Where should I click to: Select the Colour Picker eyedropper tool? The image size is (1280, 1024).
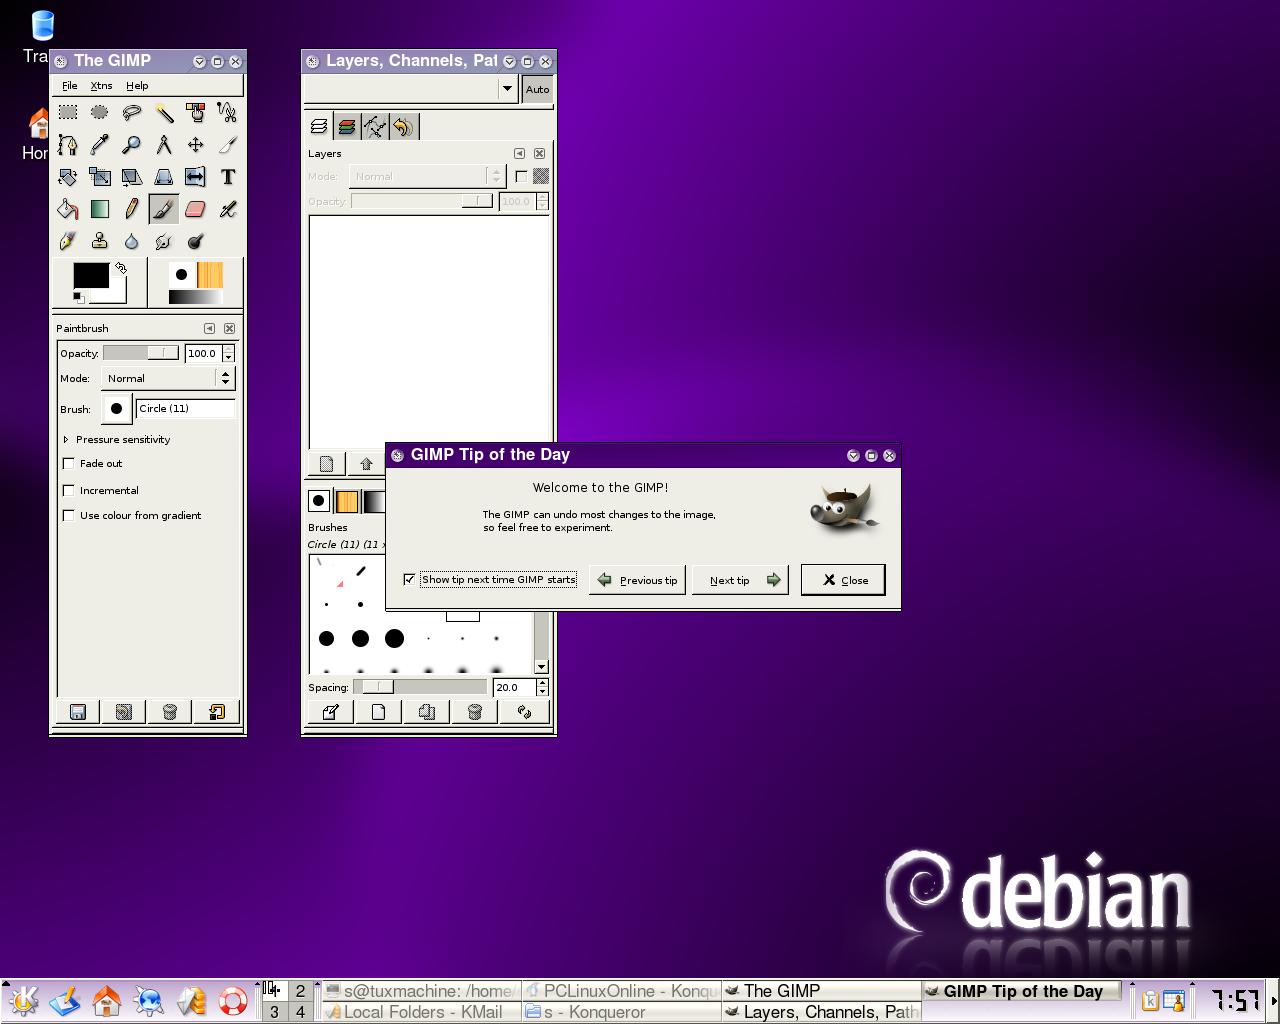[100, 145]
